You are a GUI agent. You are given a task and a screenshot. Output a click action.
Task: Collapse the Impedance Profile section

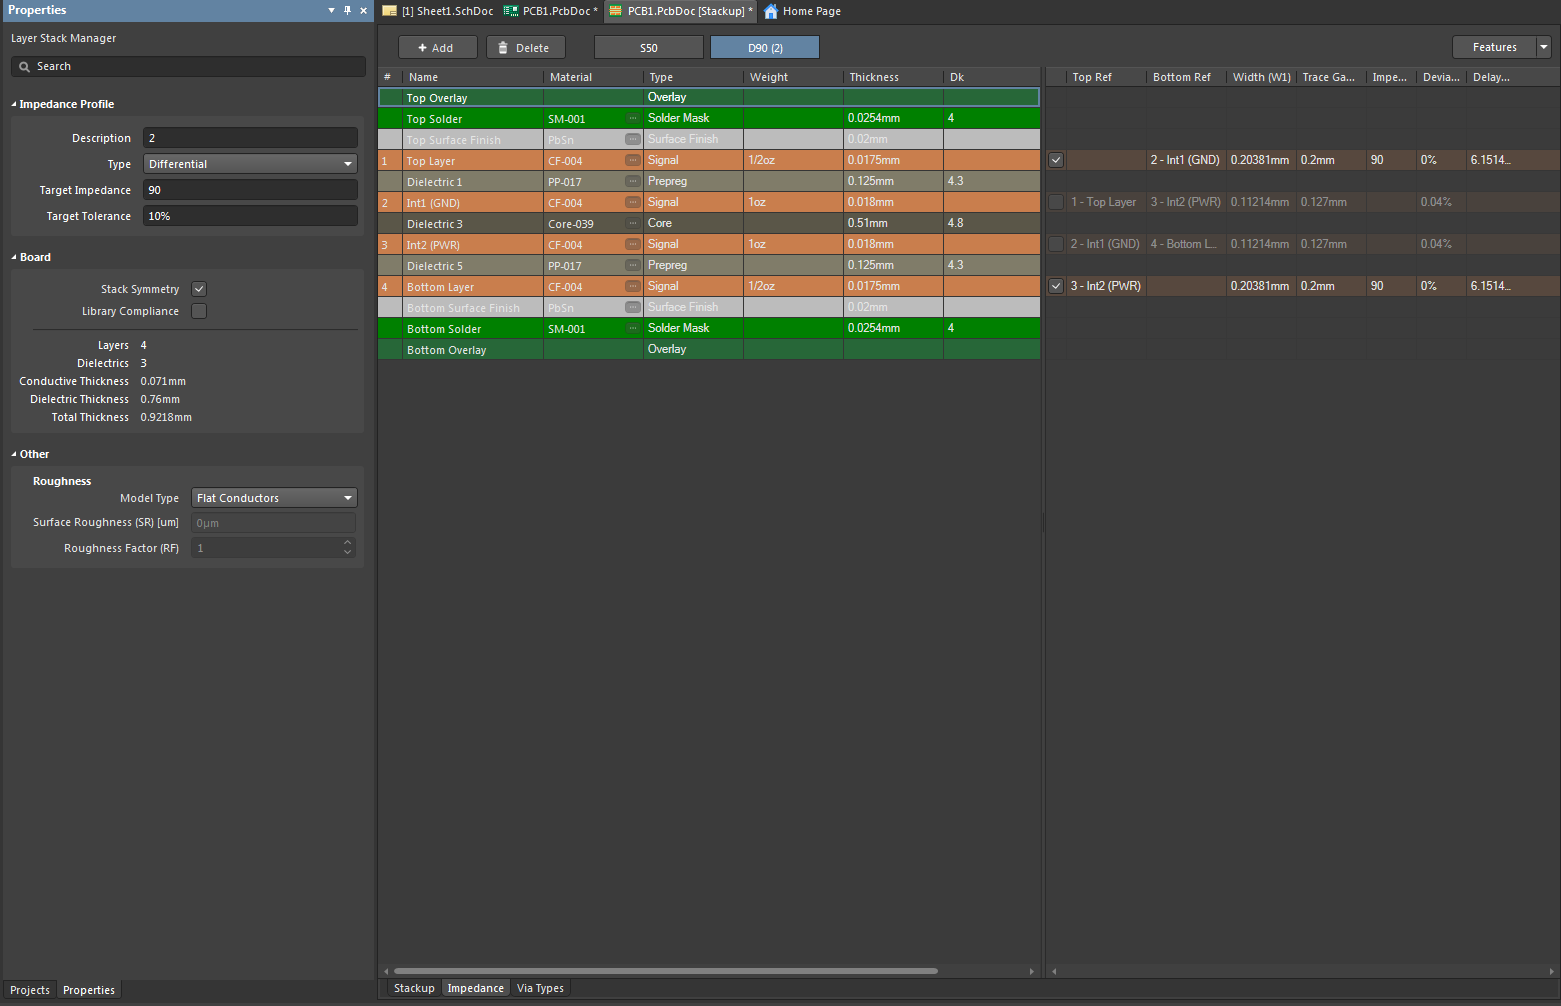(x=13, y=104)
